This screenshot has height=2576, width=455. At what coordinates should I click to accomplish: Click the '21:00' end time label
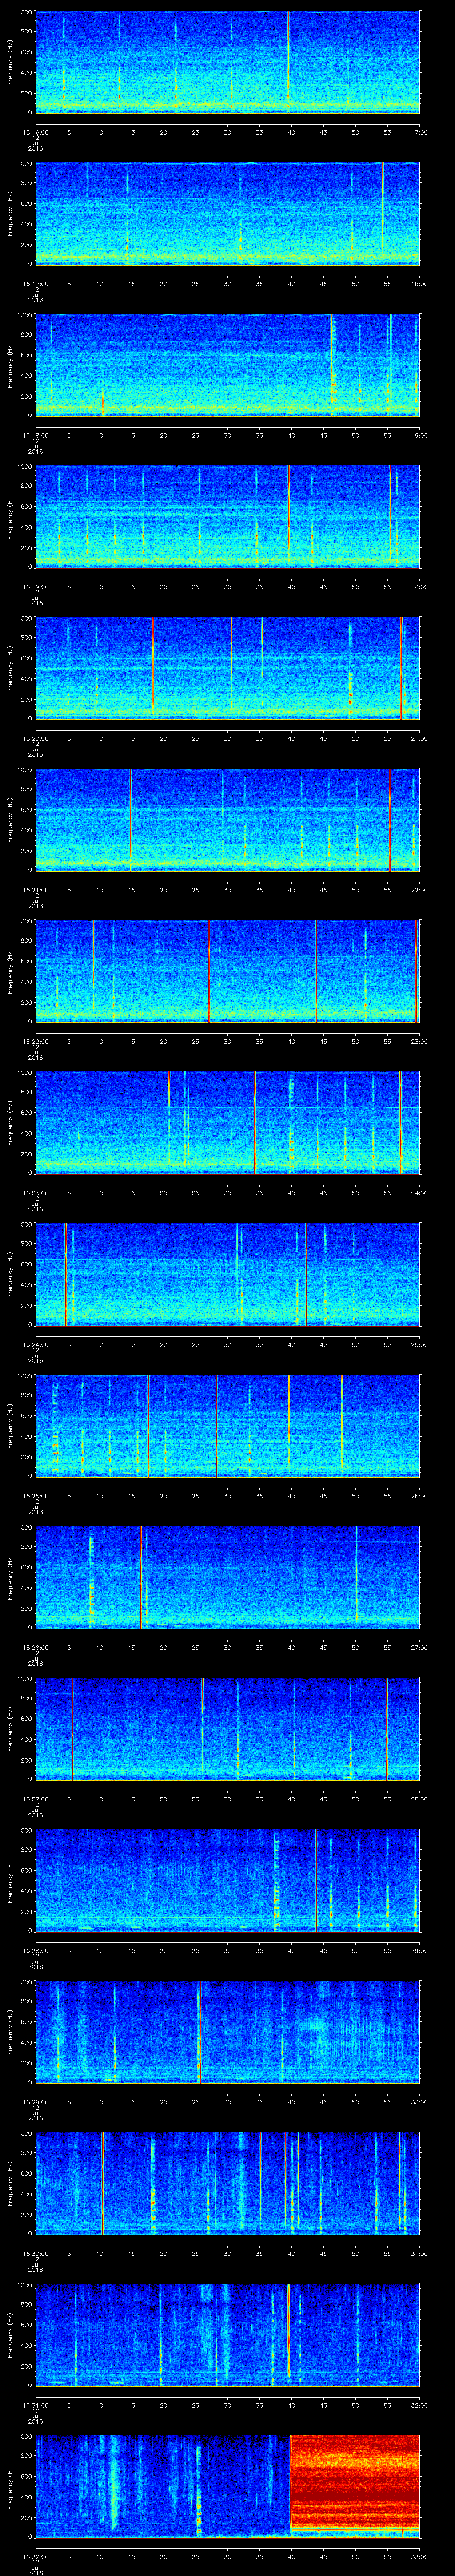pyautogui.click(x=419, y=739)
